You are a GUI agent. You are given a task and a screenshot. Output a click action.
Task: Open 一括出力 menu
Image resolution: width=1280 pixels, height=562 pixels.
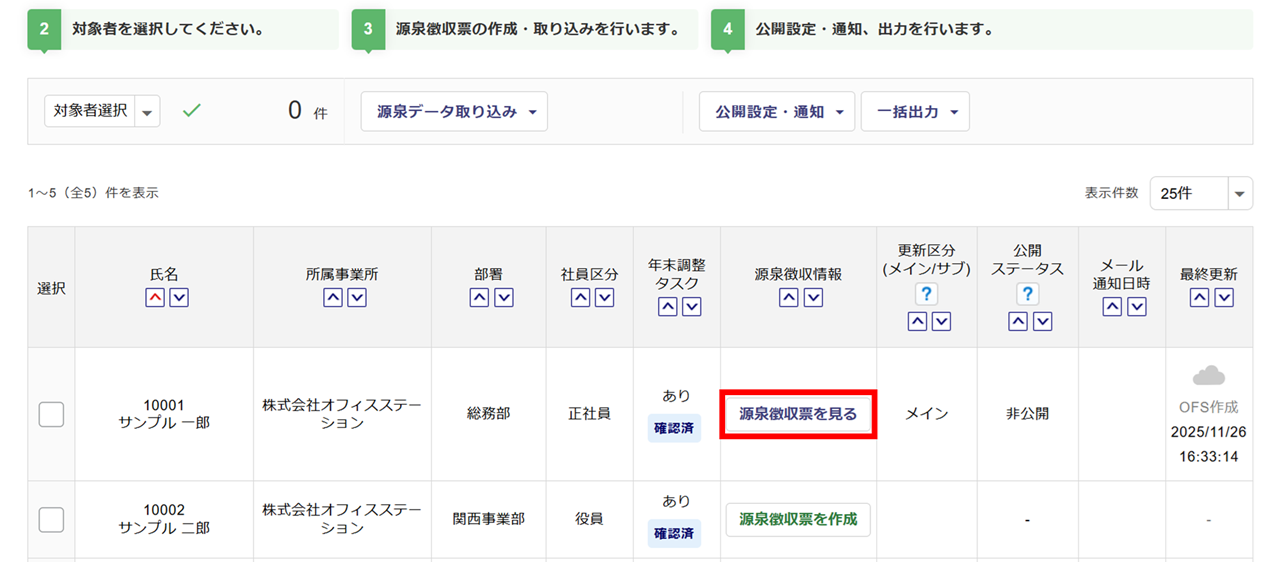[x=915, y=112]
